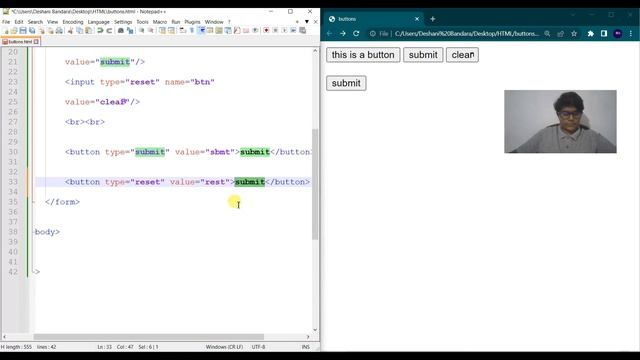Click the "UTF-8" encoding in status bar

[258, 347]
